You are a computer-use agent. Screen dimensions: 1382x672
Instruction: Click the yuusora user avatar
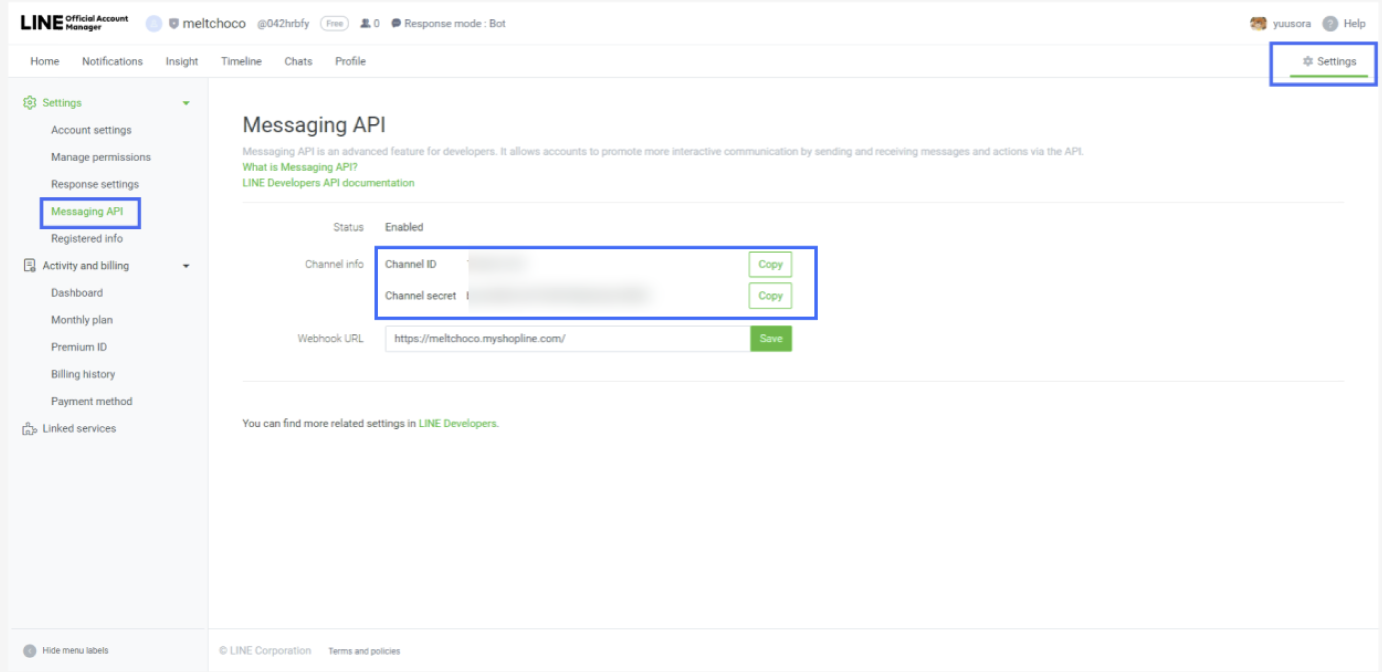1259,23
